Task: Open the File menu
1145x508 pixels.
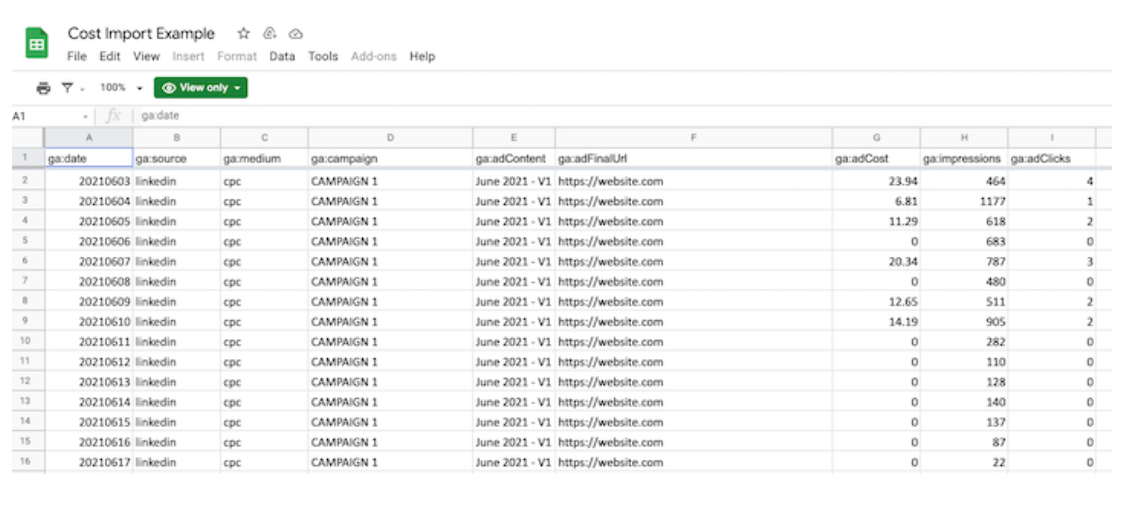Action: point(77,57)
